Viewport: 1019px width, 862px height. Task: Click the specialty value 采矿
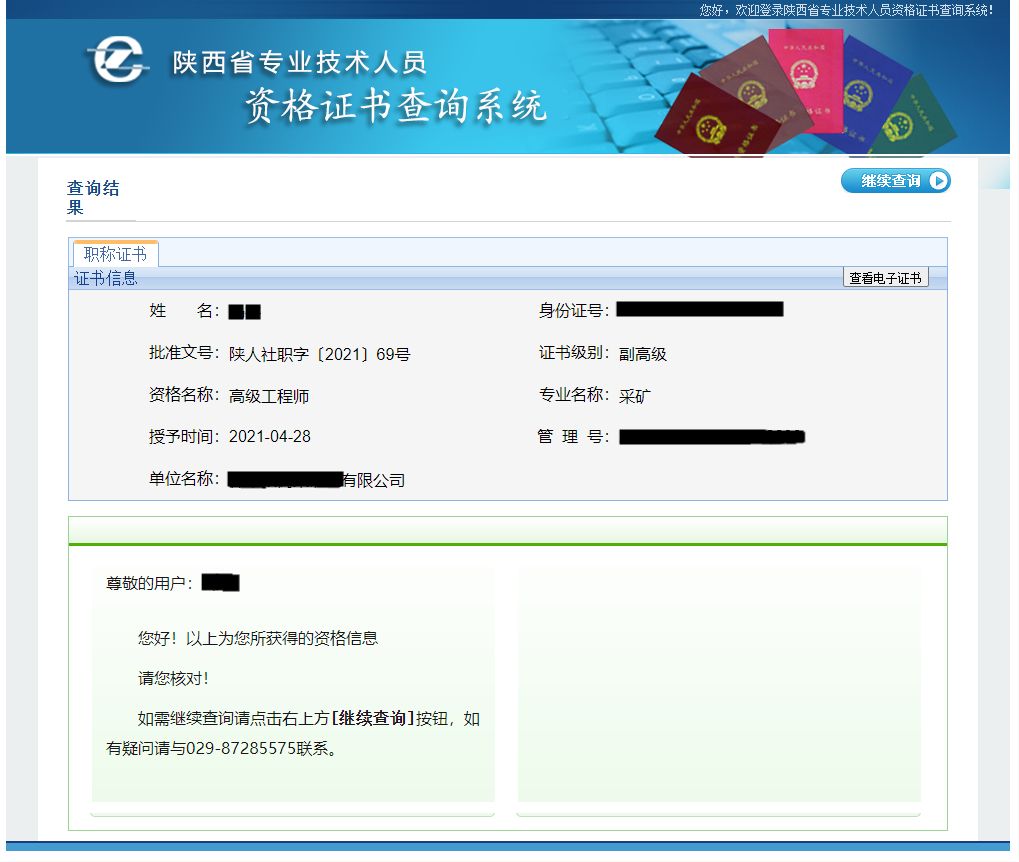[x=634, y=396]
